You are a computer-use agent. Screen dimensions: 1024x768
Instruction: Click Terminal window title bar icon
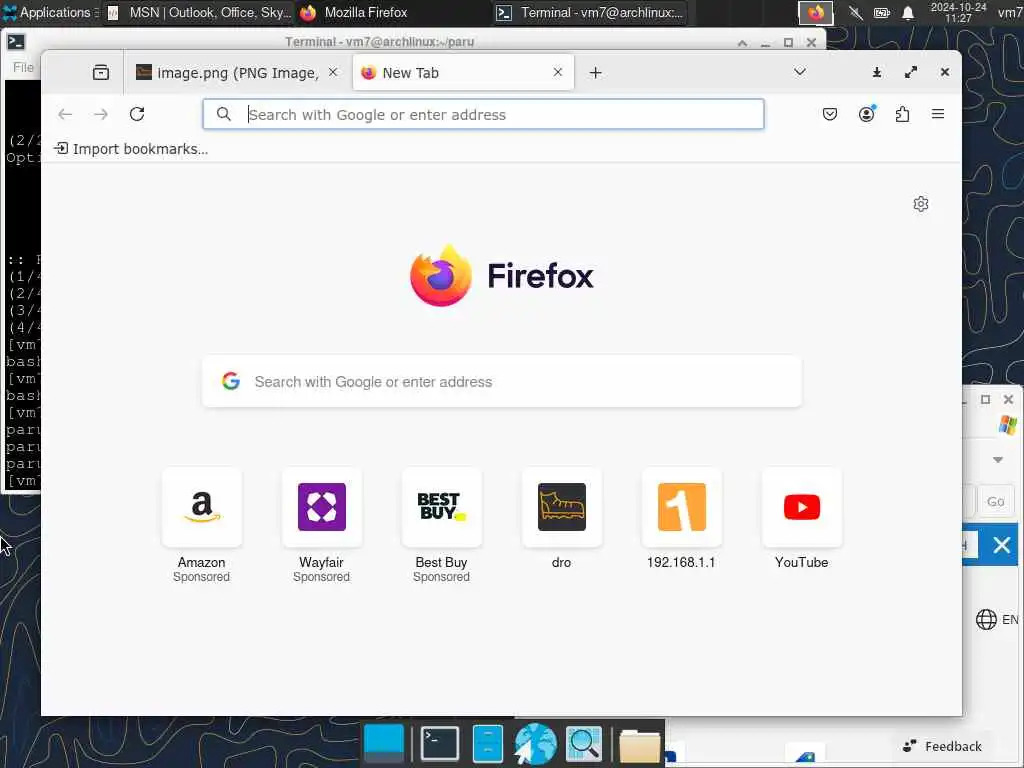pyautogui.click(x=16, y=42)
